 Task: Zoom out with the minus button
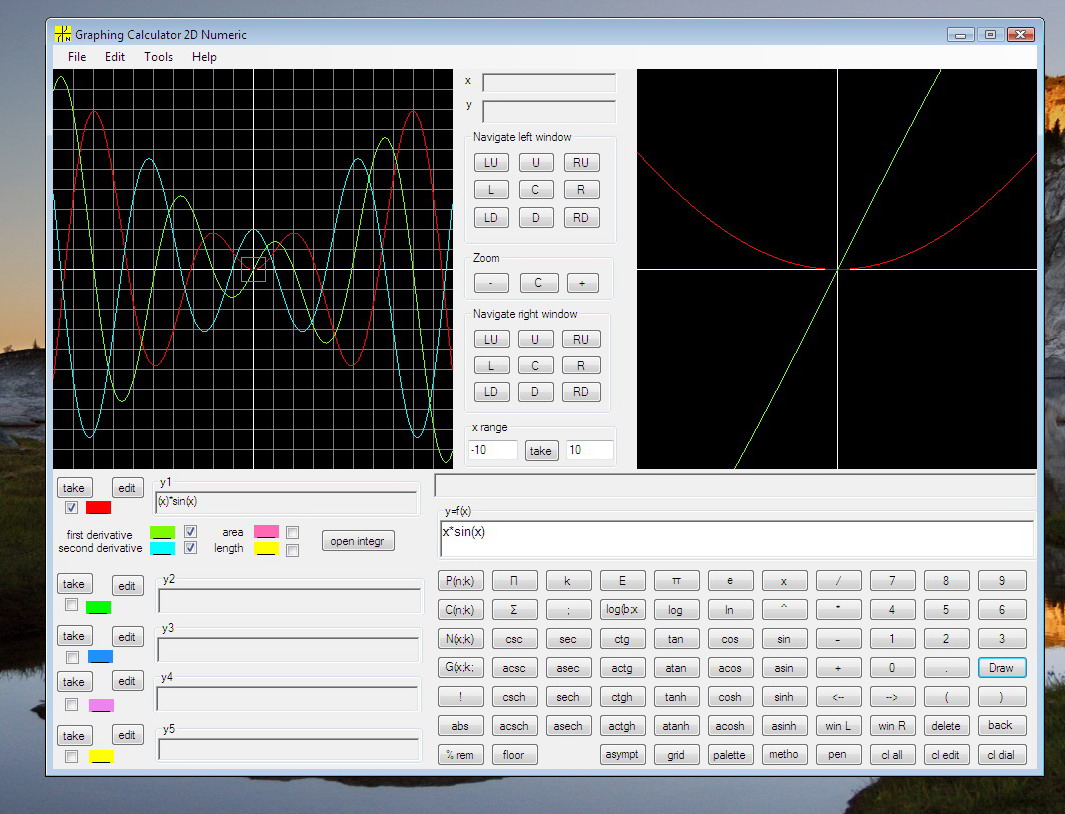point(490,283)
